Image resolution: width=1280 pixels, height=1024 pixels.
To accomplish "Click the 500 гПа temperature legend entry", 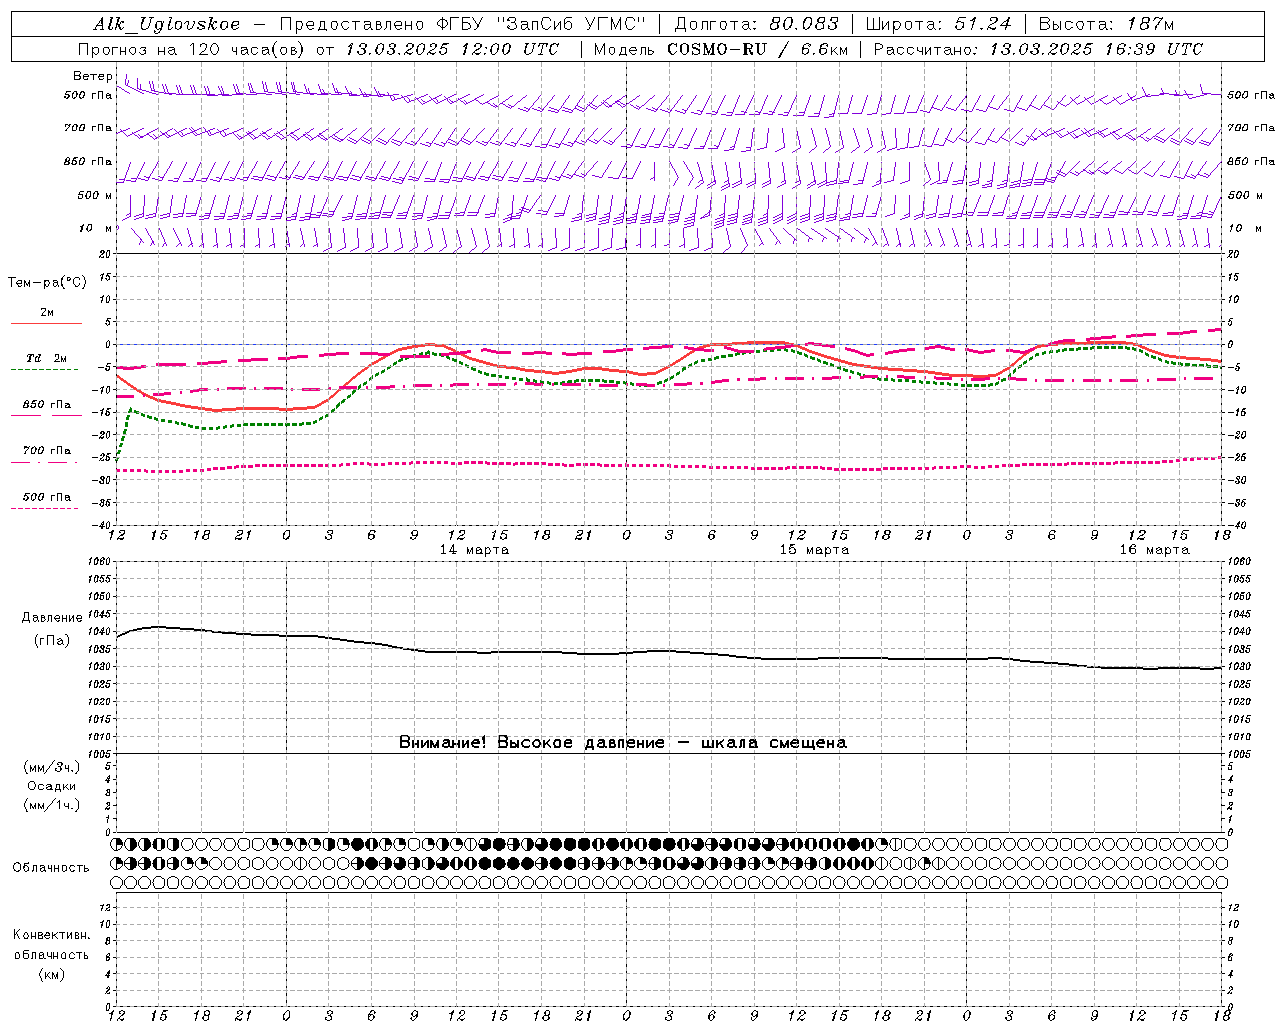I will point(47,497).
